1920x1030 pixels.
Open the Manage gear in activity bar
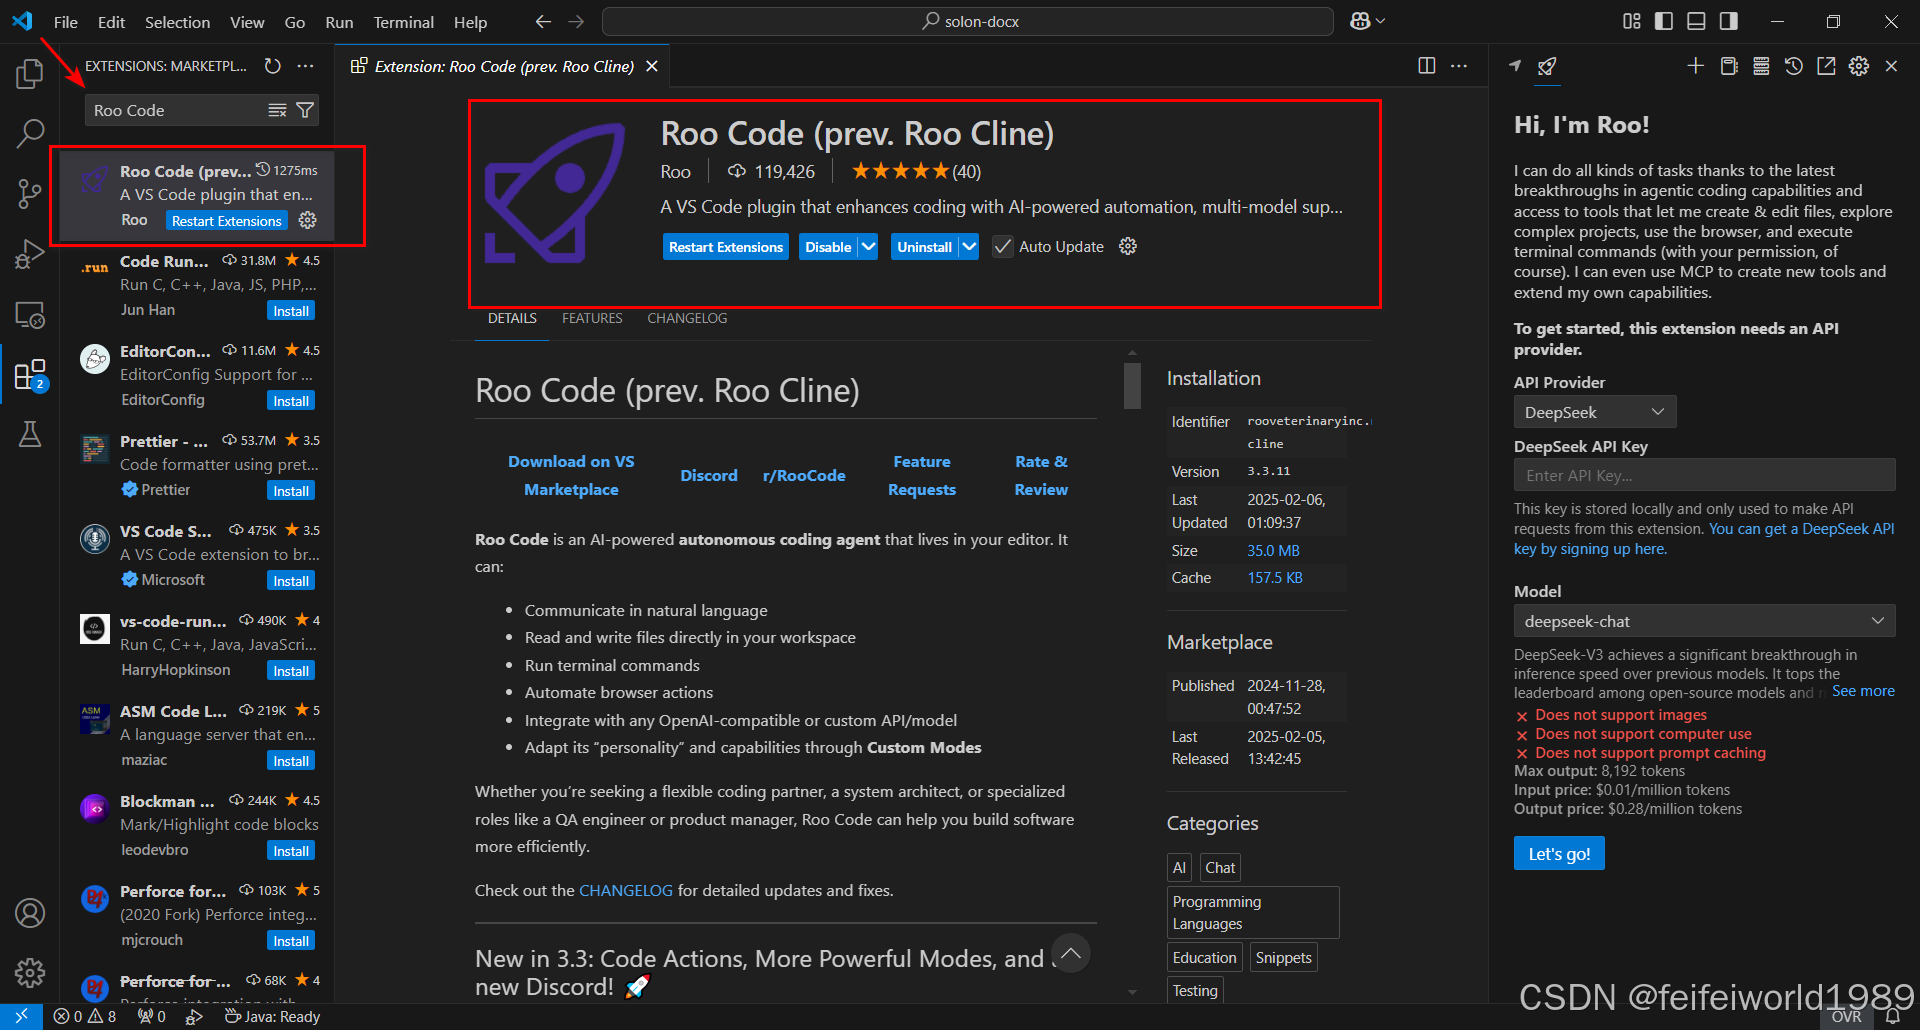[30, 972]
